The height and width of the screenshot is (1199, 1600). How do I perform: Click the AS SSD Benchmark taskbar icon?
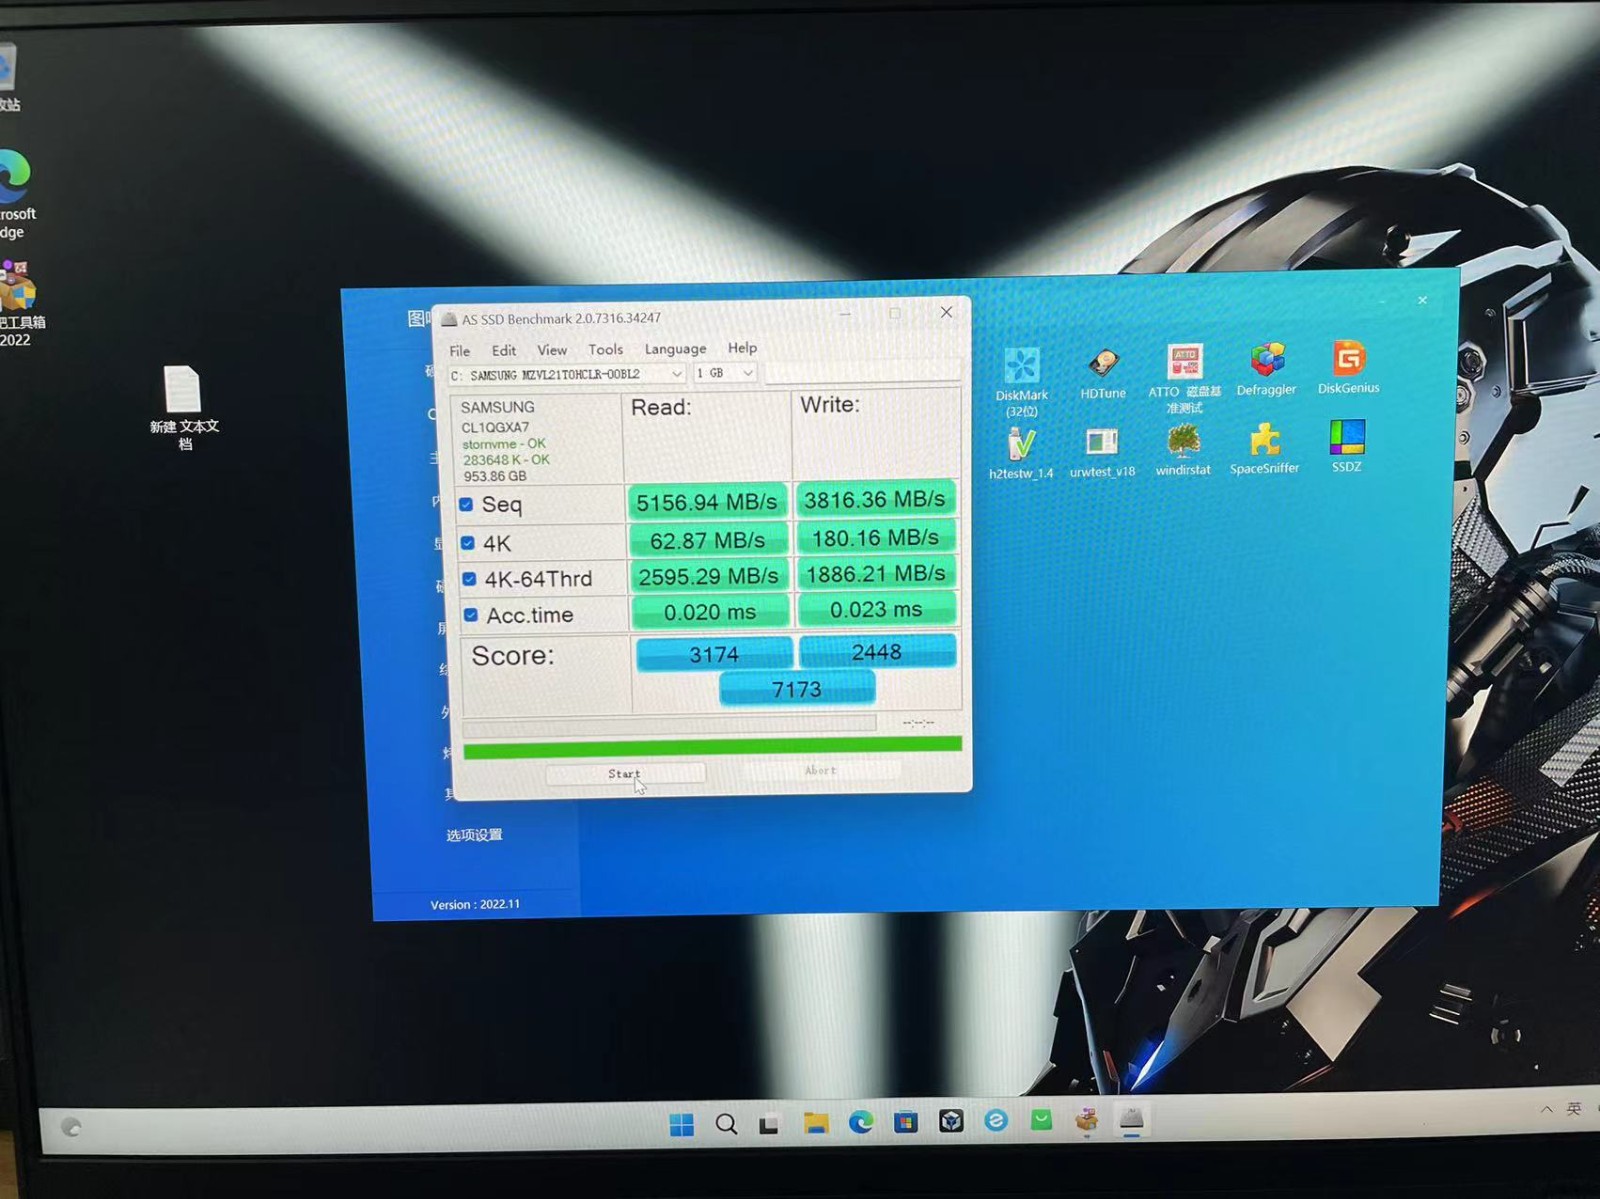(1131, 1119)
